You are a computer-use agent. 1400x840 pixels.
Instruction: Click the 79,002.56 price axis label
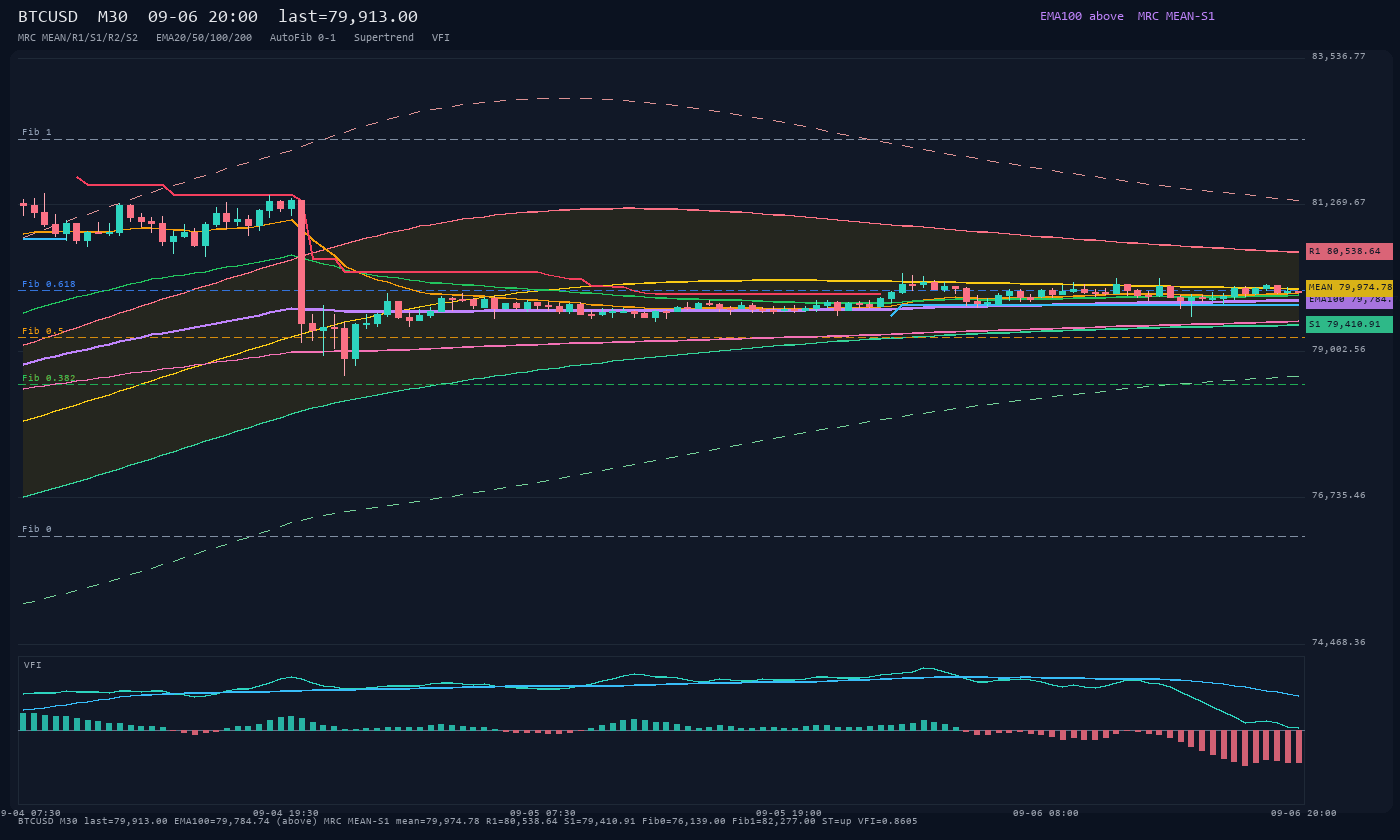(1339, 349)
